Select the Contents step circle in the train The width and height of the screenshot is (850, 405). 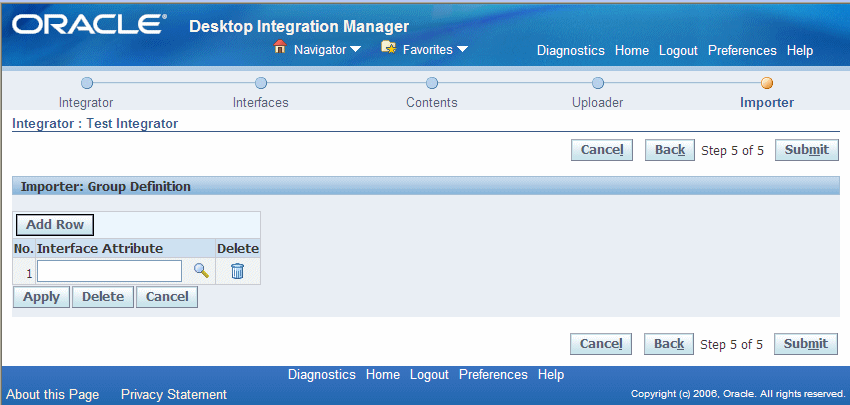[x=432, y=83]
